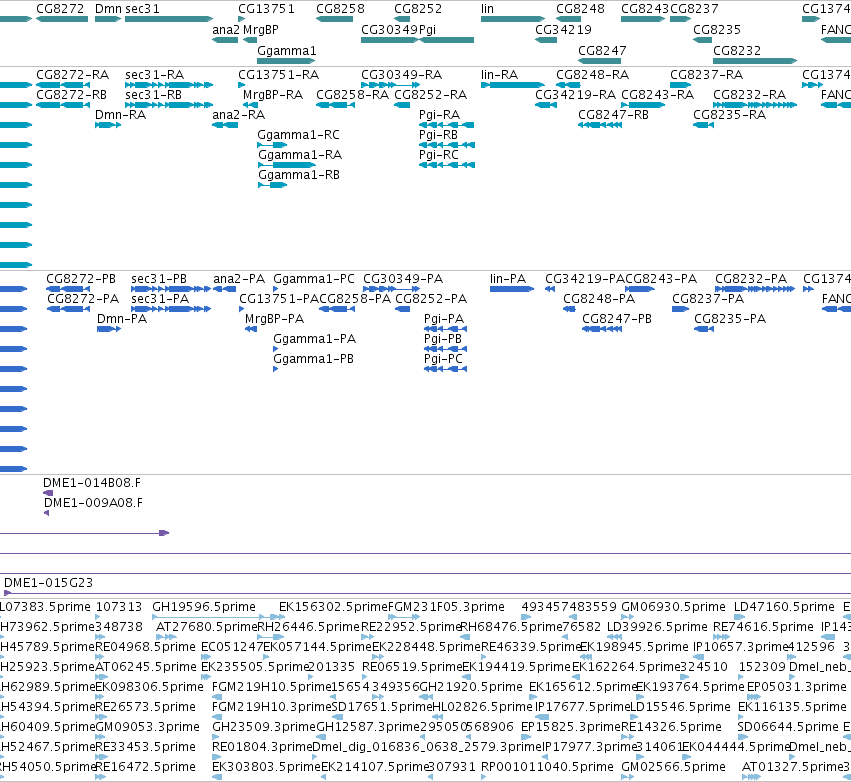Click the CG8252 gene feature

tap(402, 19)
